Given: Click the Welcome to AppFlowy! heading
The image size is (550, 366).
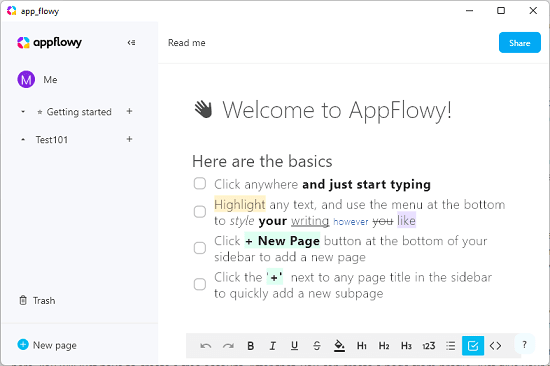Looking at the screenshot, I should click(x=337, y=110).
